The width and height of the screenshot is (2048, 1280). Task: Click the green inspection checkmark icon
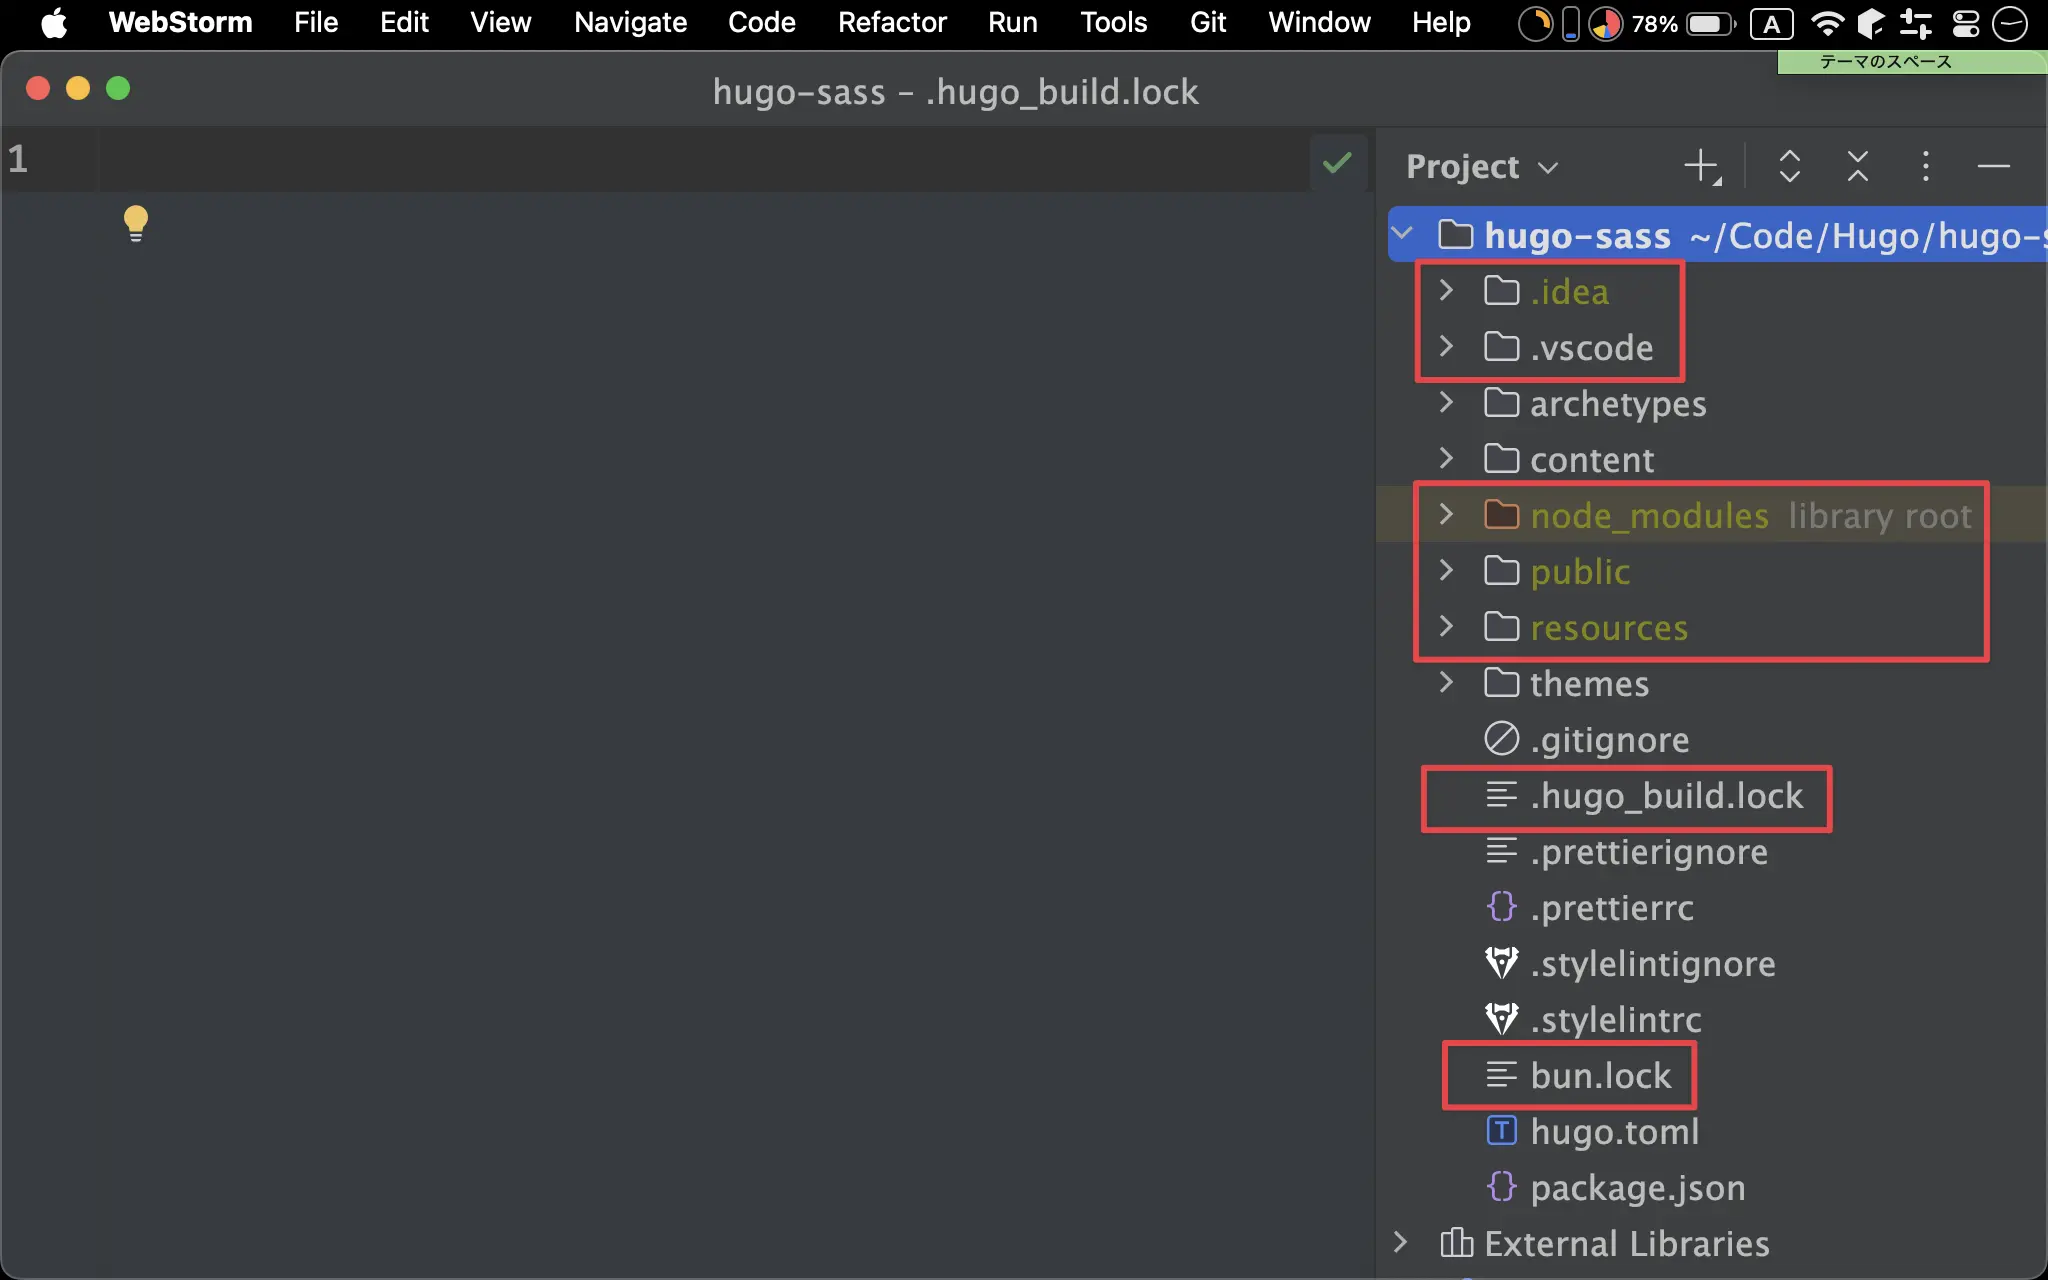coord(1337,162)
